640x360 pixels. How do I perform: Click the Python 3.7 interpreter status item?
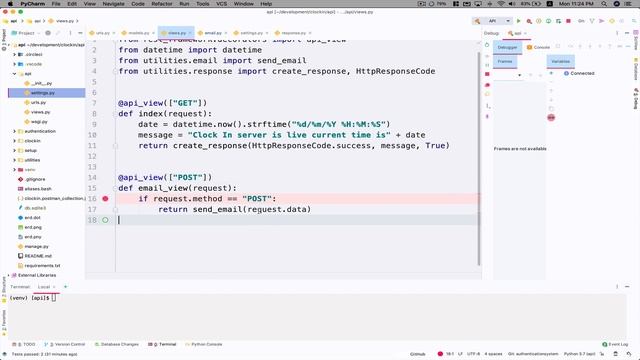tap(580, 354)
